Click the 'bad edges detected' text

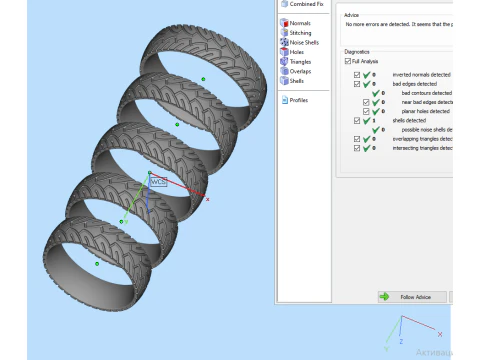point(415,84)
